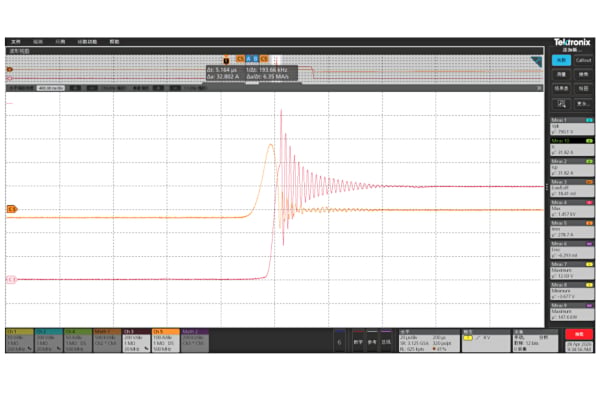Click cursor A handle in waveform overview
600x400 pixels.
point(248,59)
